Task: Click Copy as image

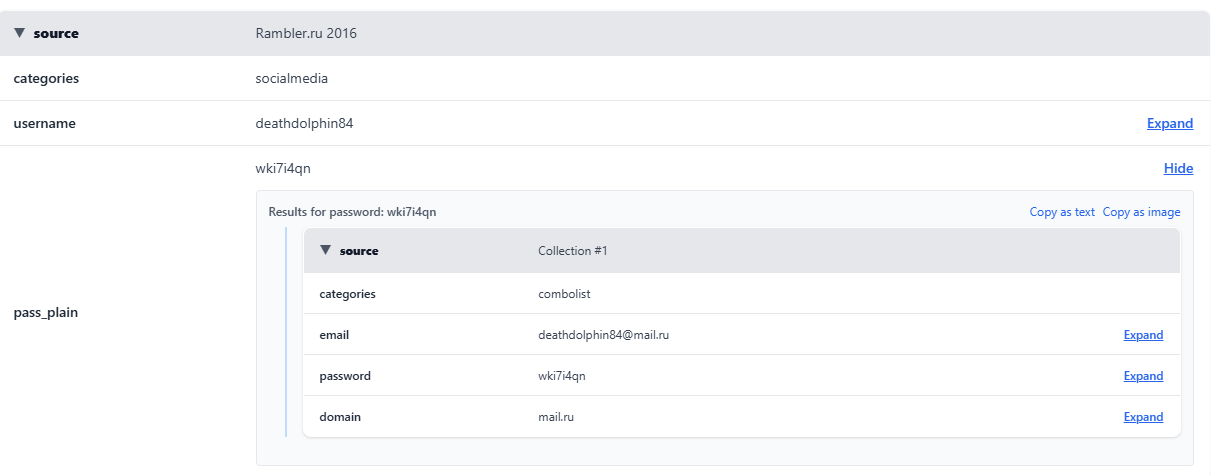Action: (x=1141, y=212)
